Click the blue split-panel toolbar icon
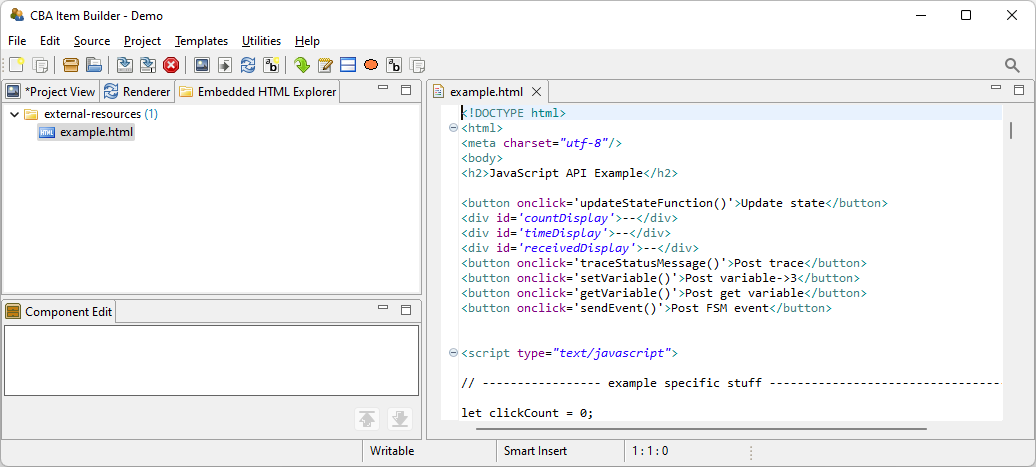The width and height of the screenshot is (1036, 467). [348, 66]
